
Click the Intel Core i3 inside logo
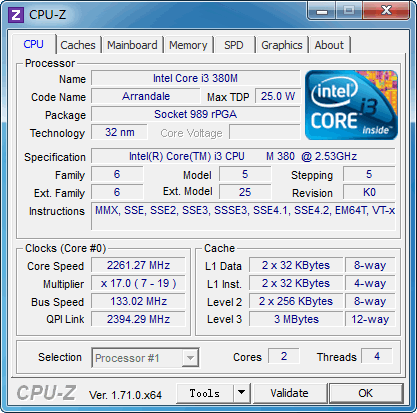pos(351,105)
